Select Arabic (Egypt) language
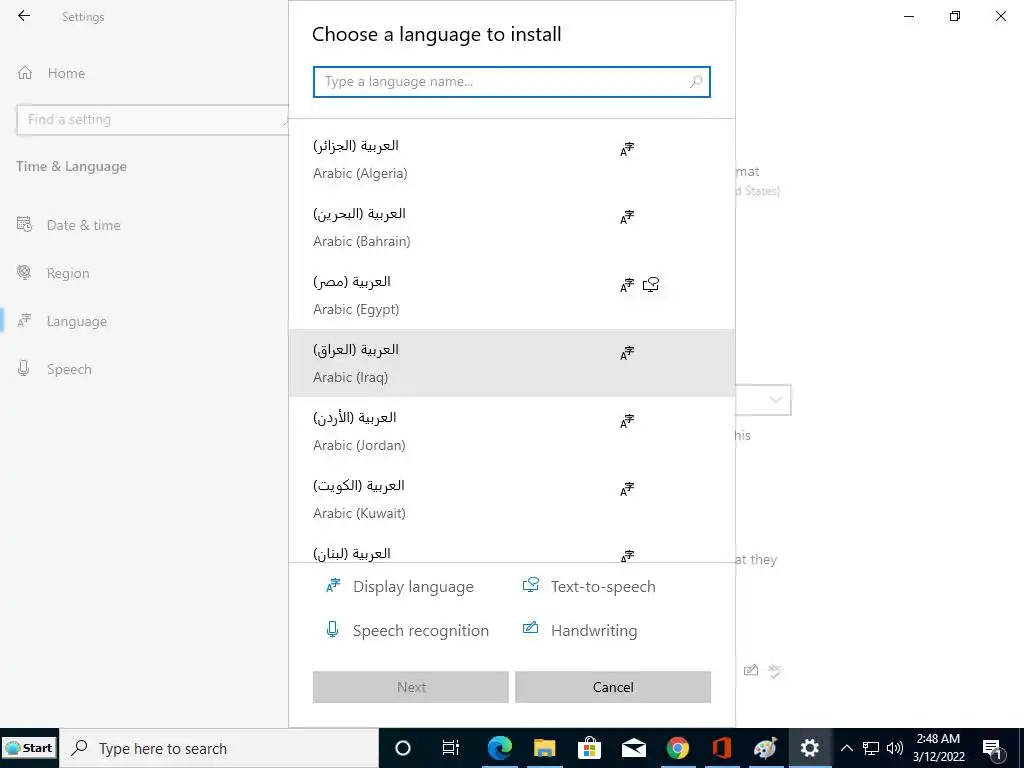Image resolution: width=1024 pixels, height=768 pixels. tap(511, 295)
